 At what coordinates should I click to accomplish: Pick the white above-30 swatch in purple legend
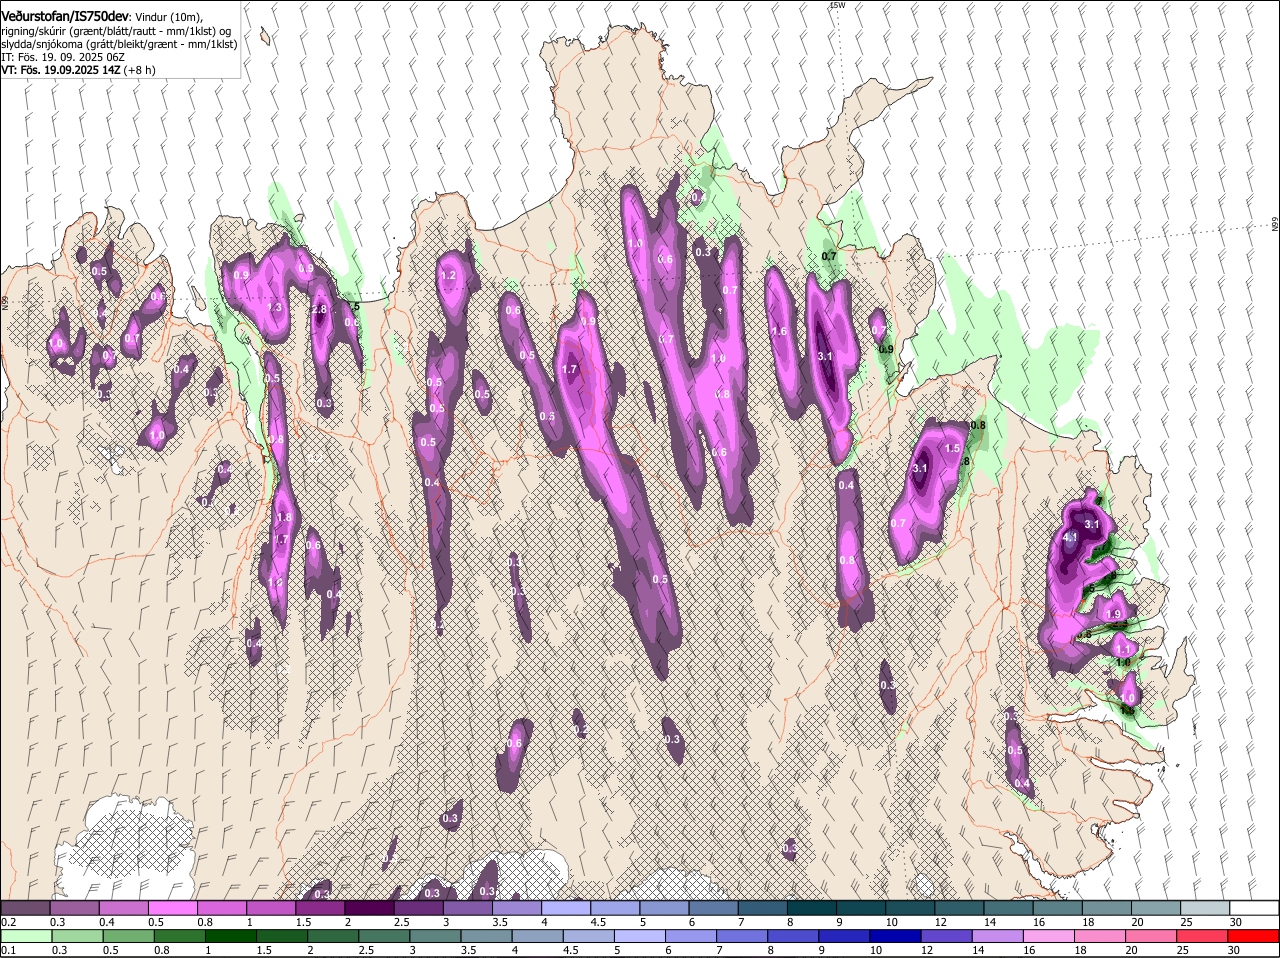(x=1254, y=908)
